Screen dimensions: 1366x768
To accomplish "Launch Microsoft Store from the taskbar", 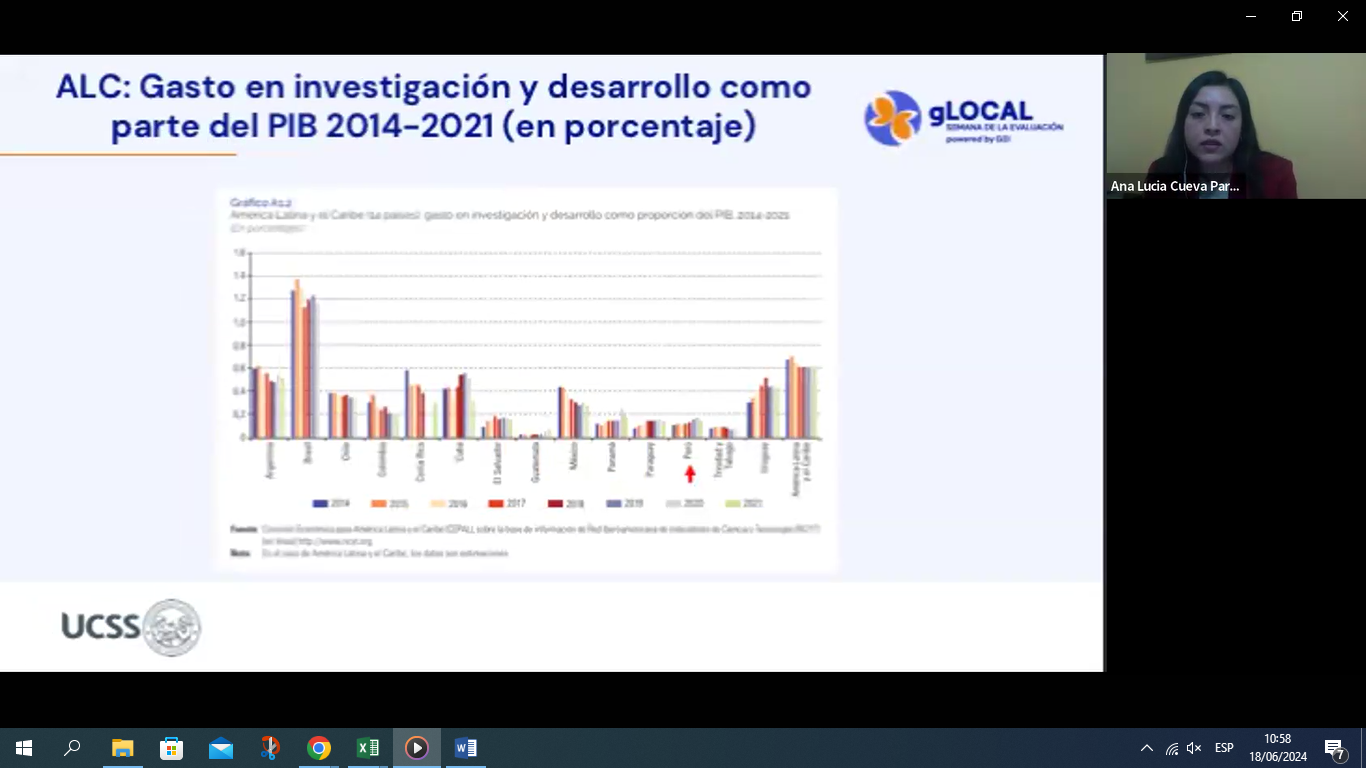I will 171,748.
